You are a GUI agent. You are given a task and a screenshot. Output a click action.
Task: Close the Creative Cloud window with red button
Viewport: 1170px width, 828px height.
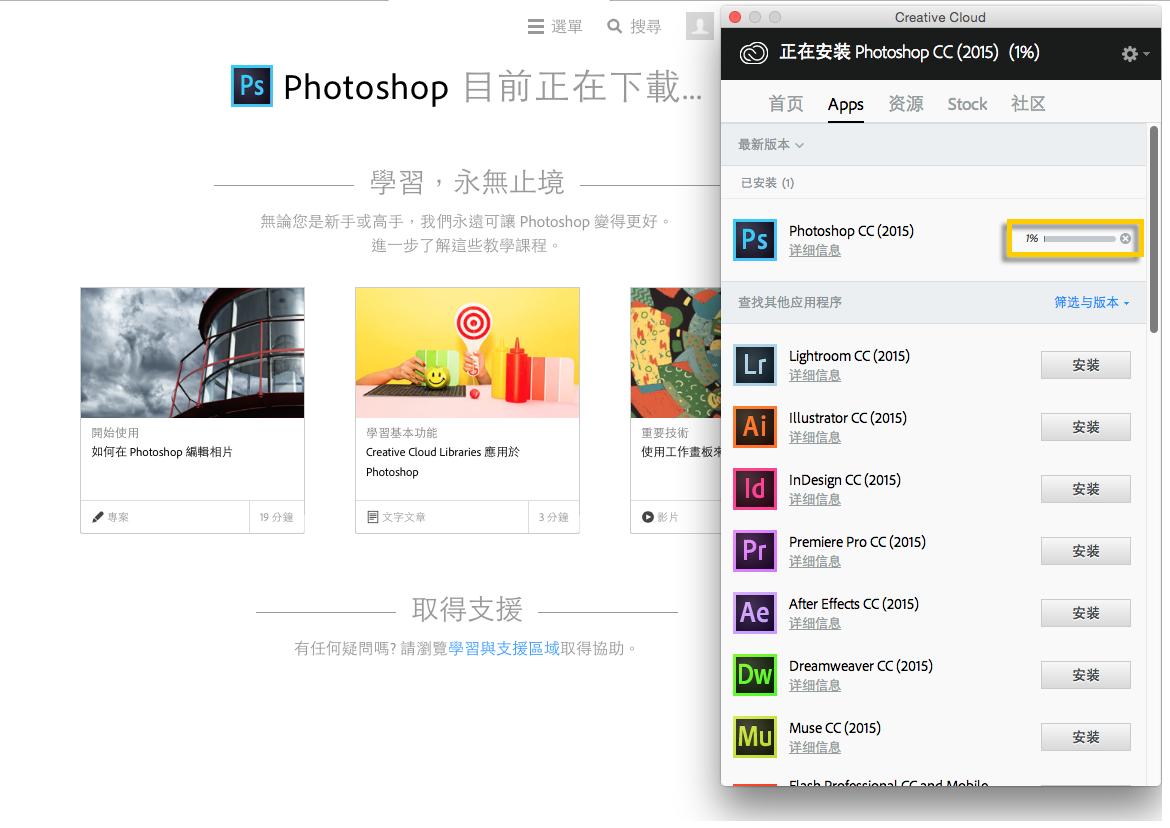(x=735, y=17)
